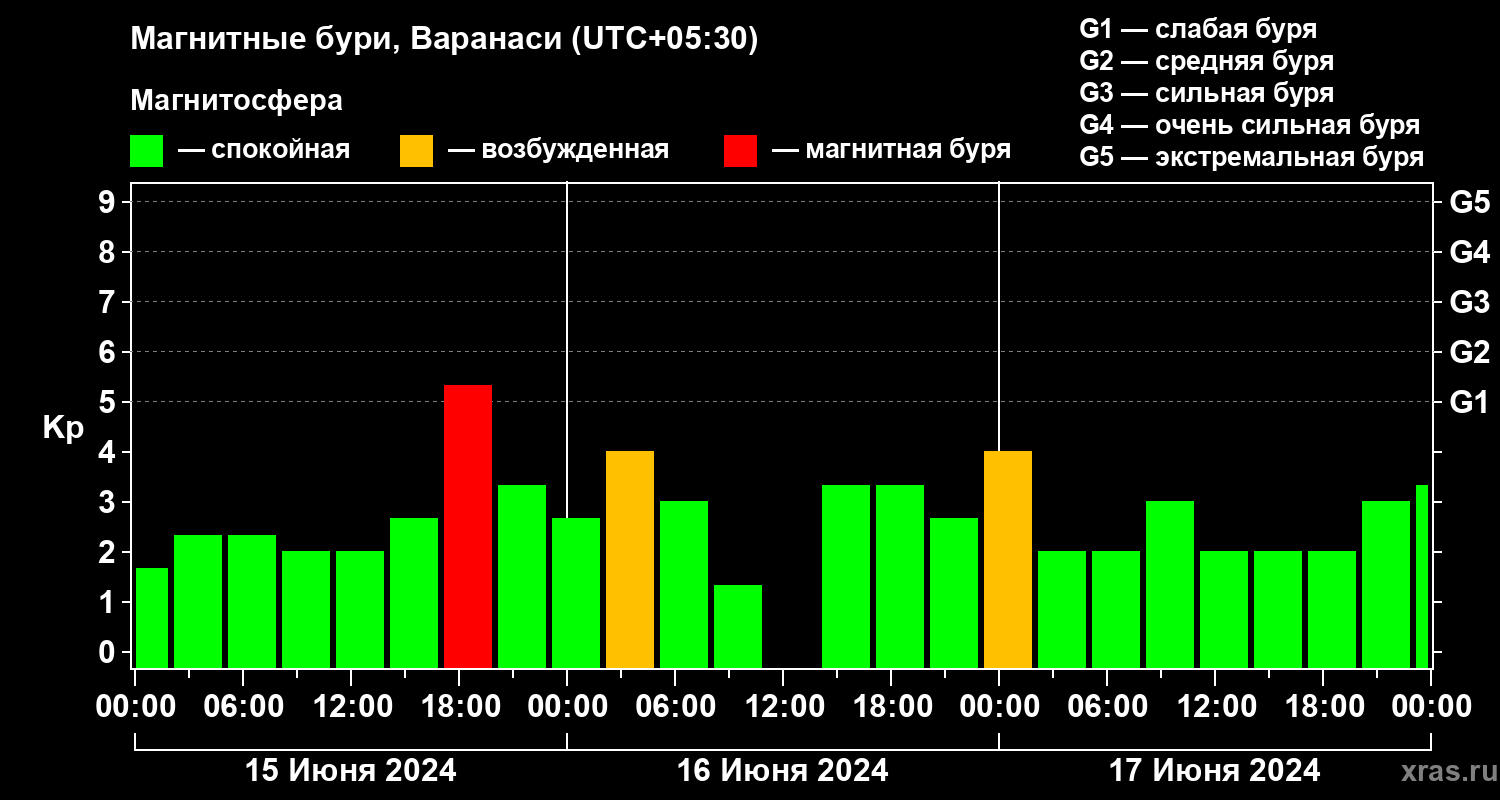Screen dimensions: 1500x800
Task: Click the 'G4 — очень сильная буря' description
Action: pyautogui.click(x=1250, y=125)
